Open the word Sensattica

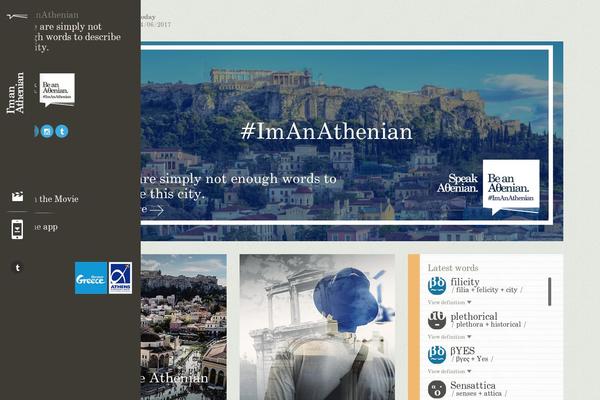point(473,385)
